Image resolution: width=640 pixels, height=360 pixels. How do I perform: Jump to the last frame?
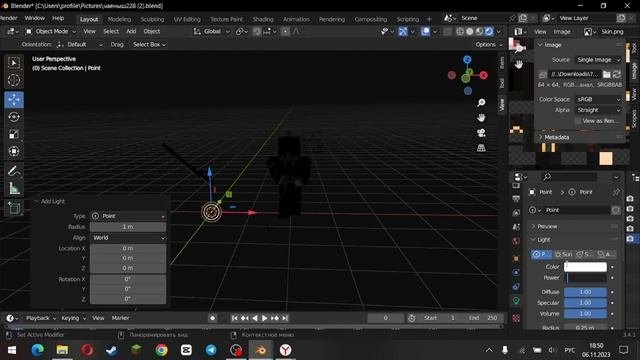285,318
